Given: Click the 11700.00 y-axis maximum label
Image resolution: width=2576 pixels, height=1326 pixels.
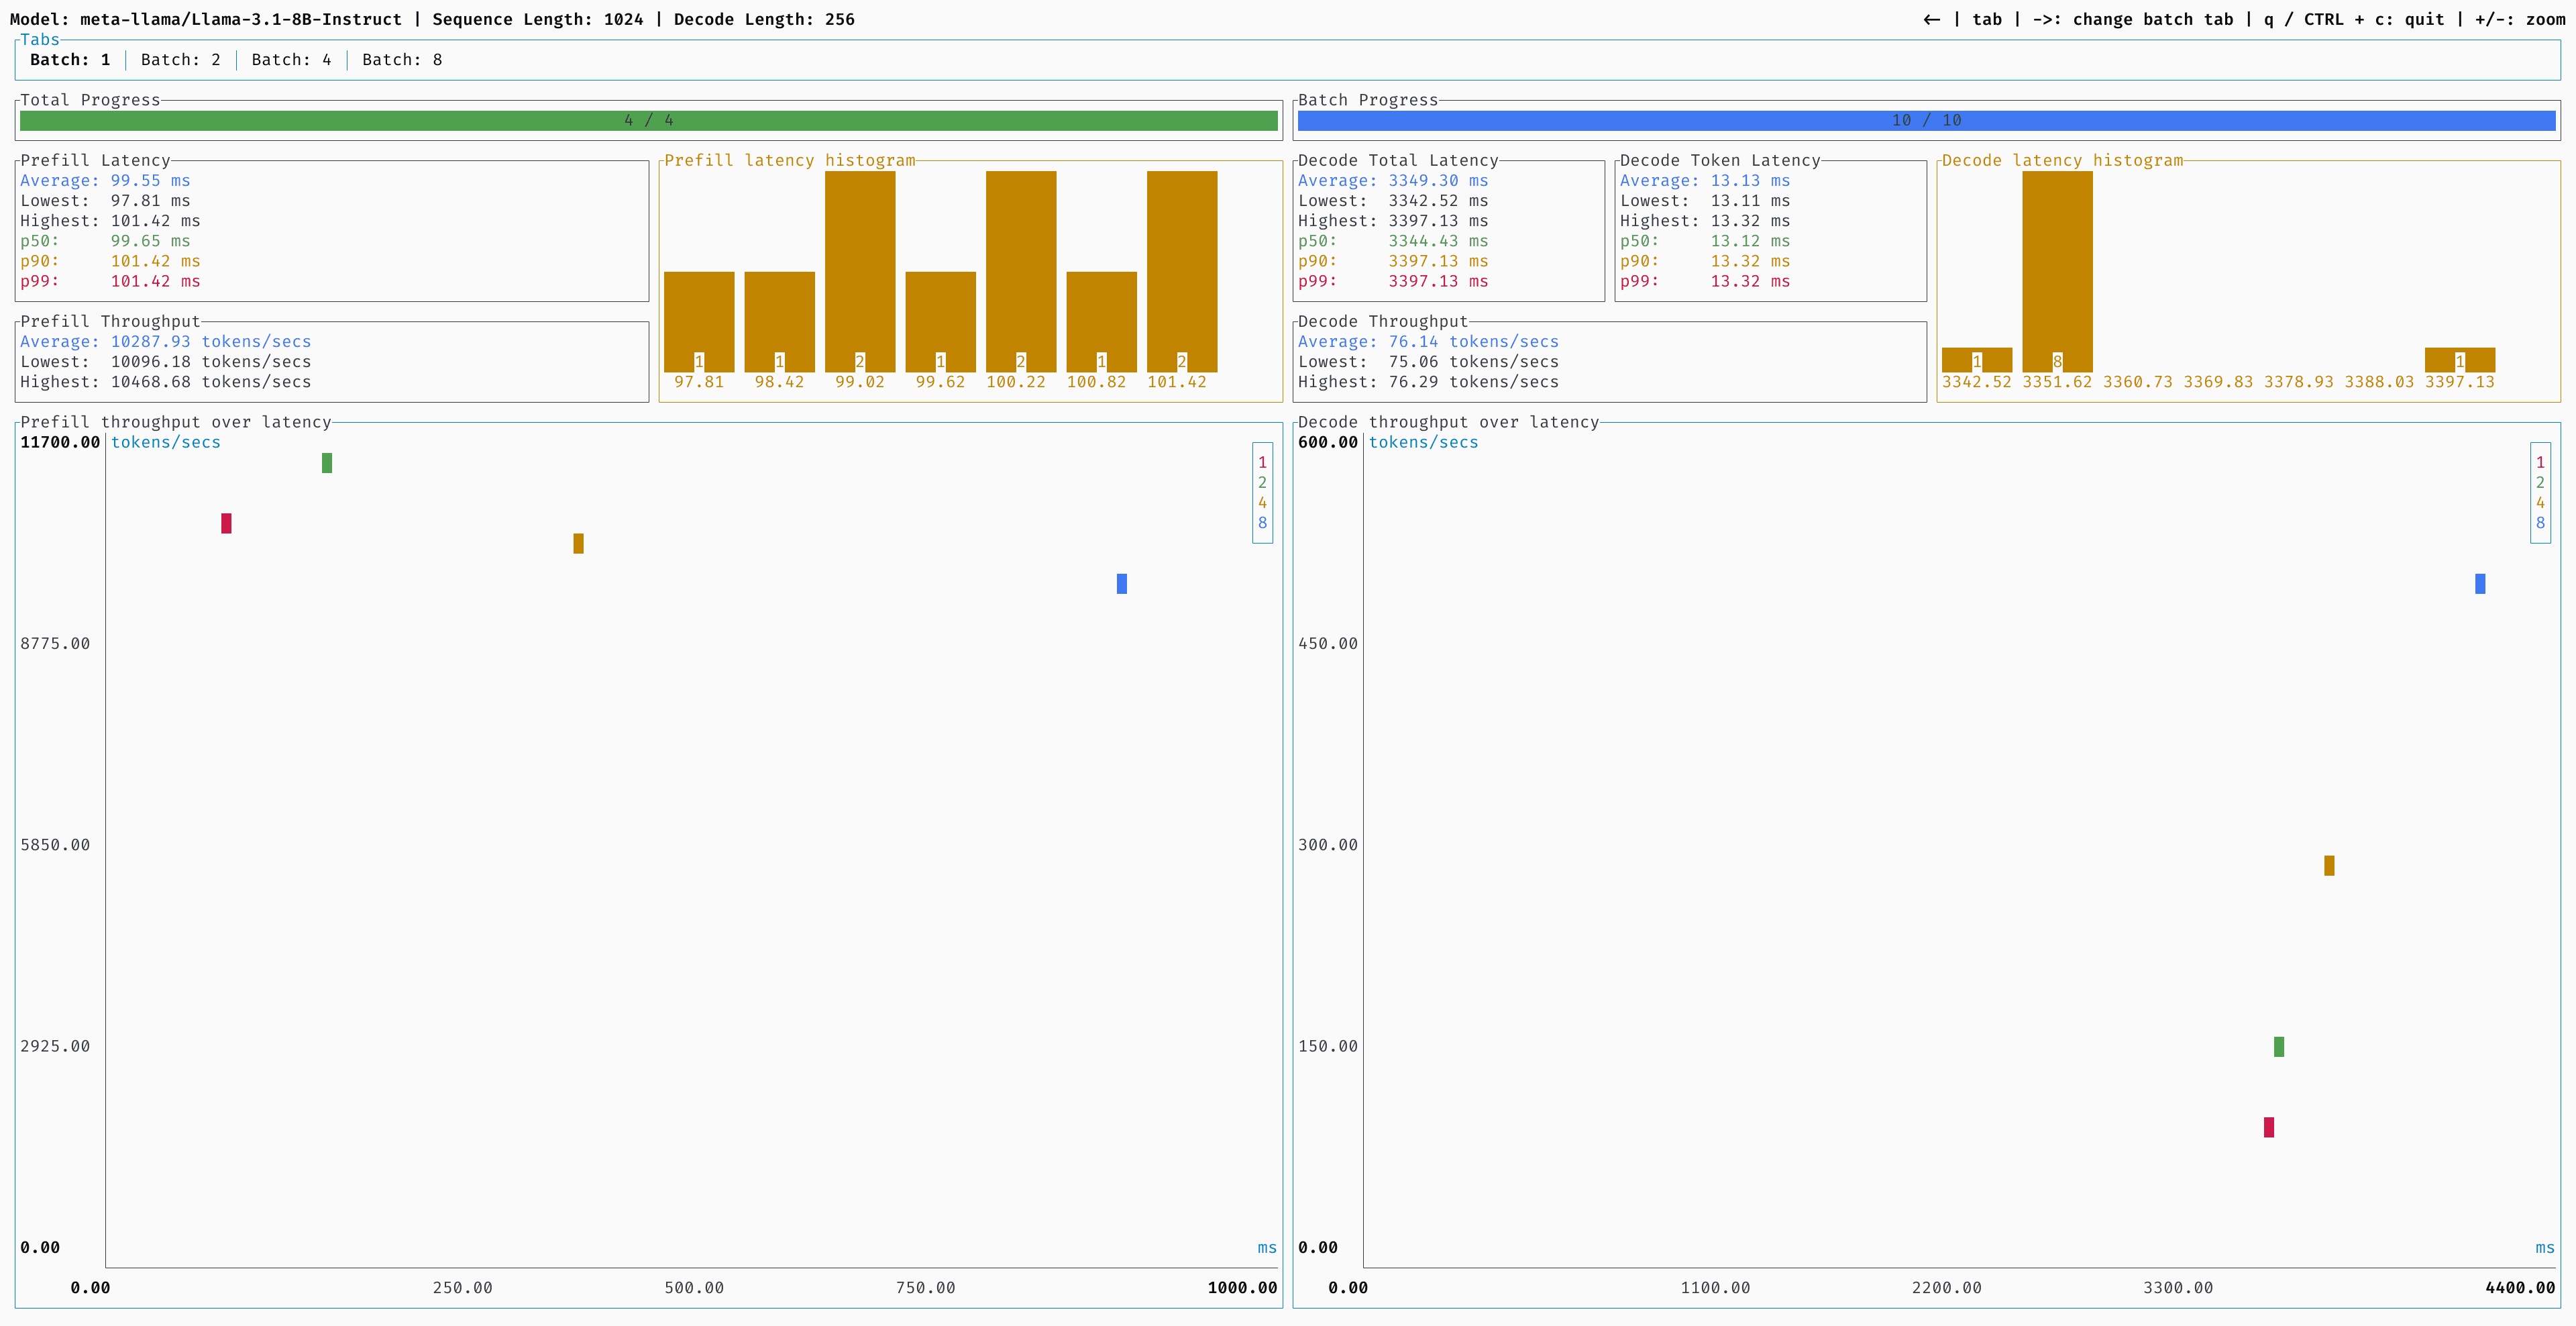Looking at the screenshot, I should pos(60,443).
